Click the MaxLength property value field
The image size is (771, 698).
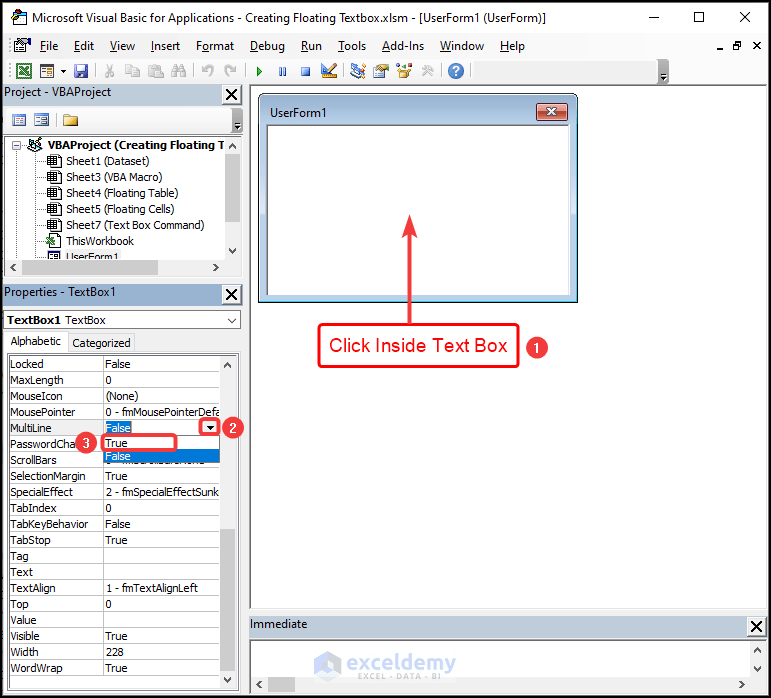pos(161,380)
